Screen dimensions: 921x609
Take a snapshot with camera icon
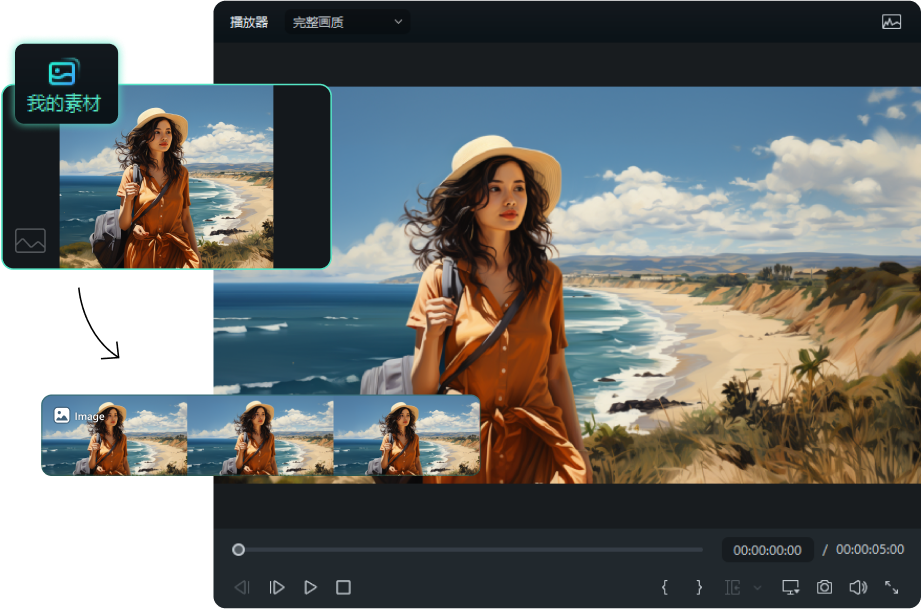pyautogui.click(x=824, y=587)
